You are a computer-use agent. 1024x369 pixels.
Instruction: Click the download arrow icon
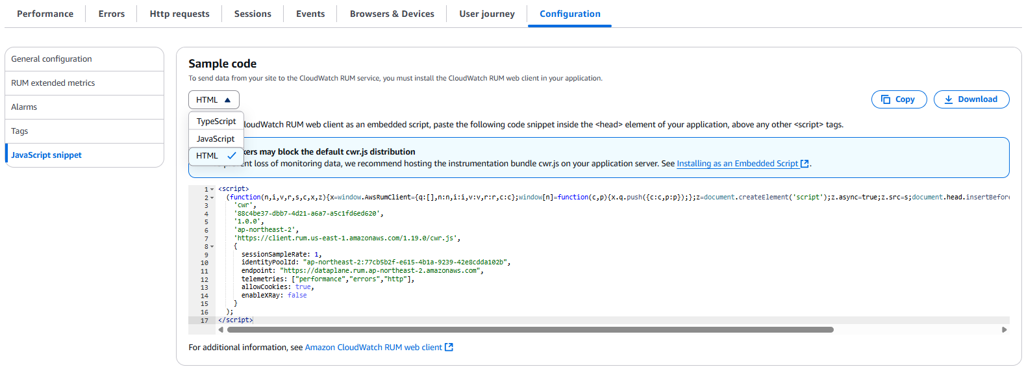click(948, 99)
